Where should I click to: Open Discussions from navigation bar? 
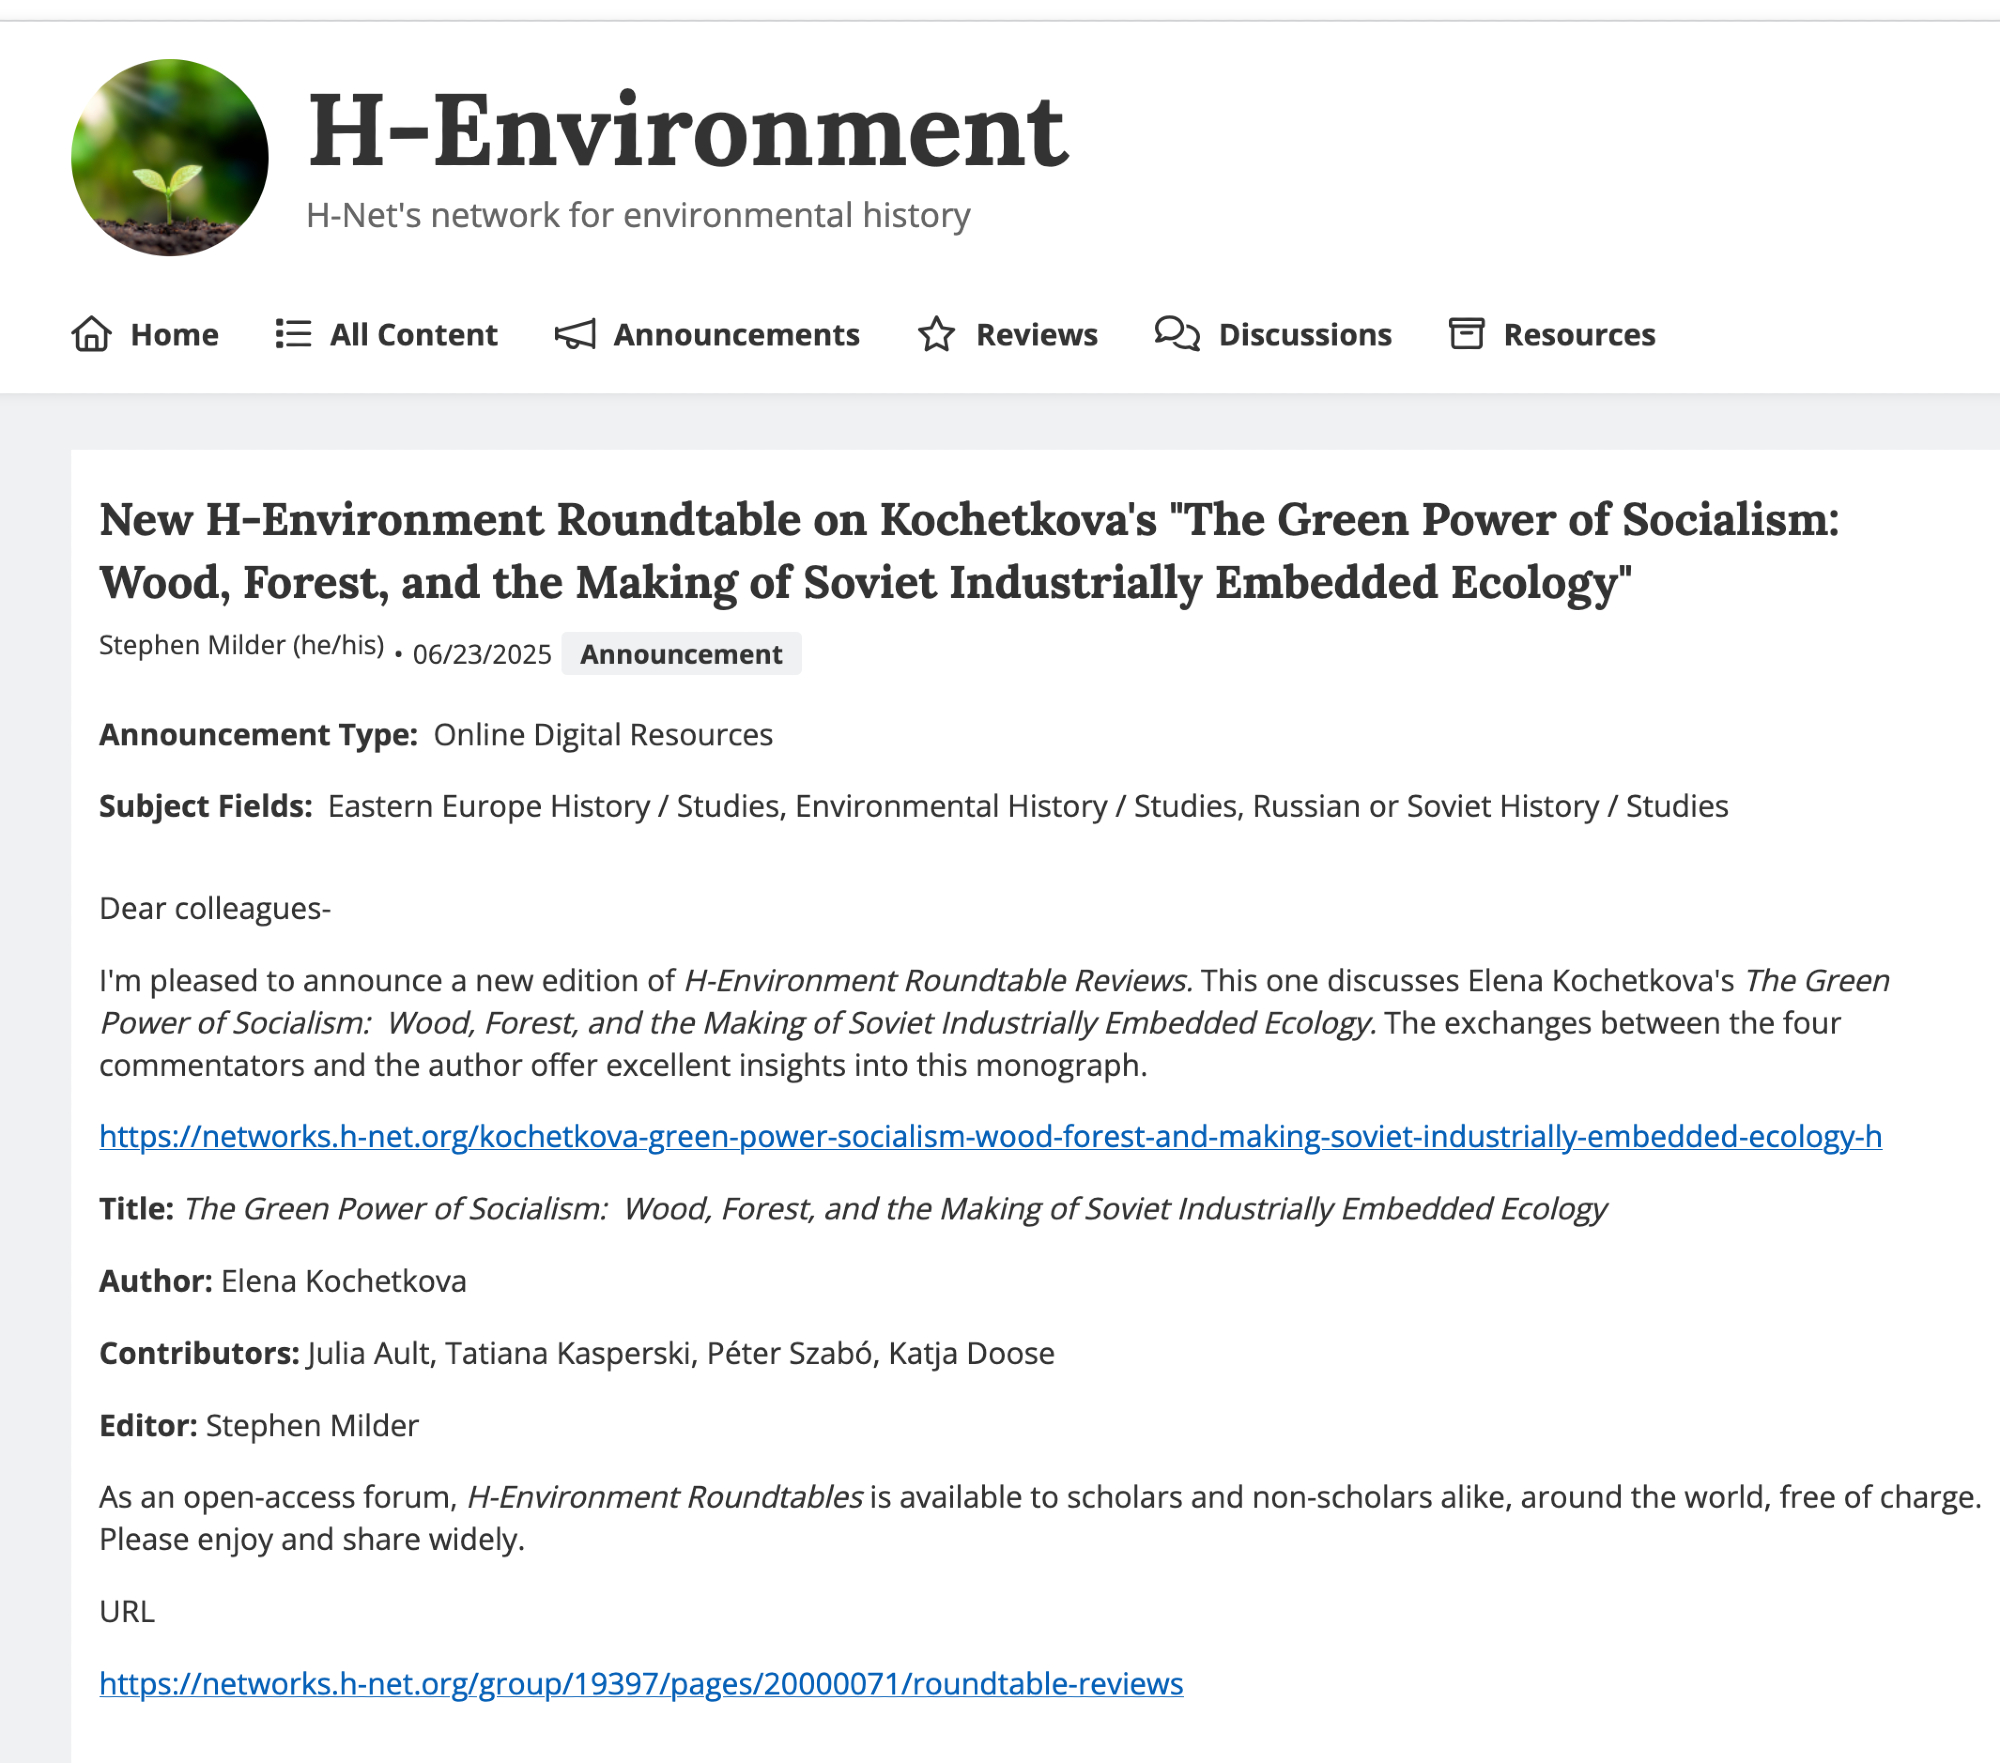[x=1304, y=335]
